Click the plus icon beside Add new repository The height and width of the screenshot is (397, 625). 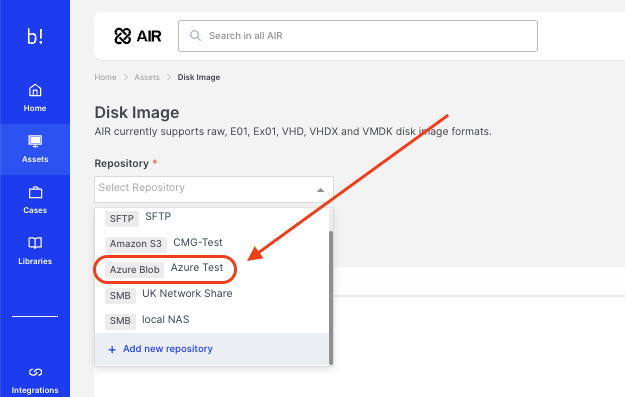[x=112, y=350]
